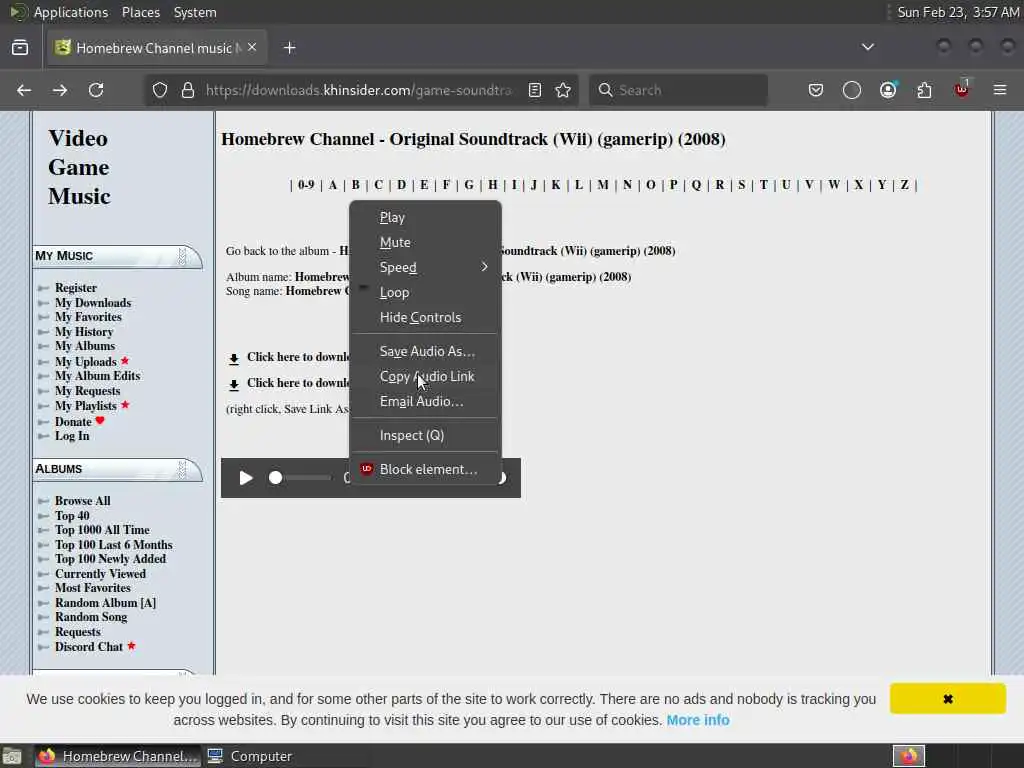This screenshot has width=1024, height=768.
Task: Click the Firefox workspace switcher thumbnail
Action: (909, 756)
